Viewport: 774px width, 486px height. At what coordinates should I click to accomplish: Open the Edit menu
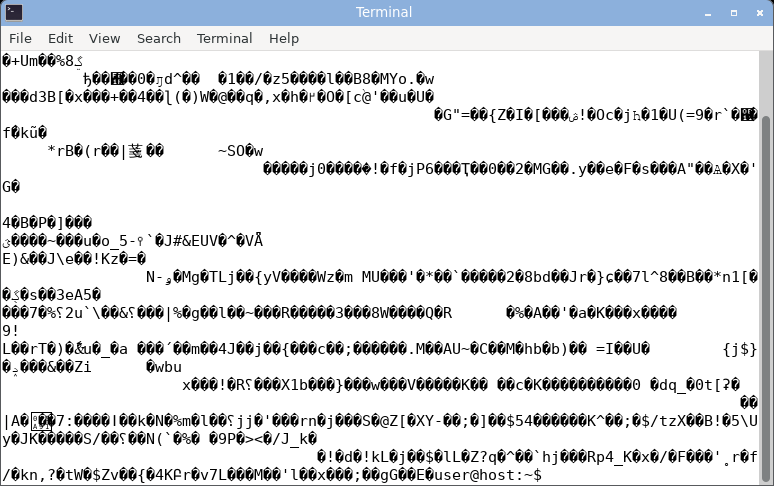coord(60,38)
